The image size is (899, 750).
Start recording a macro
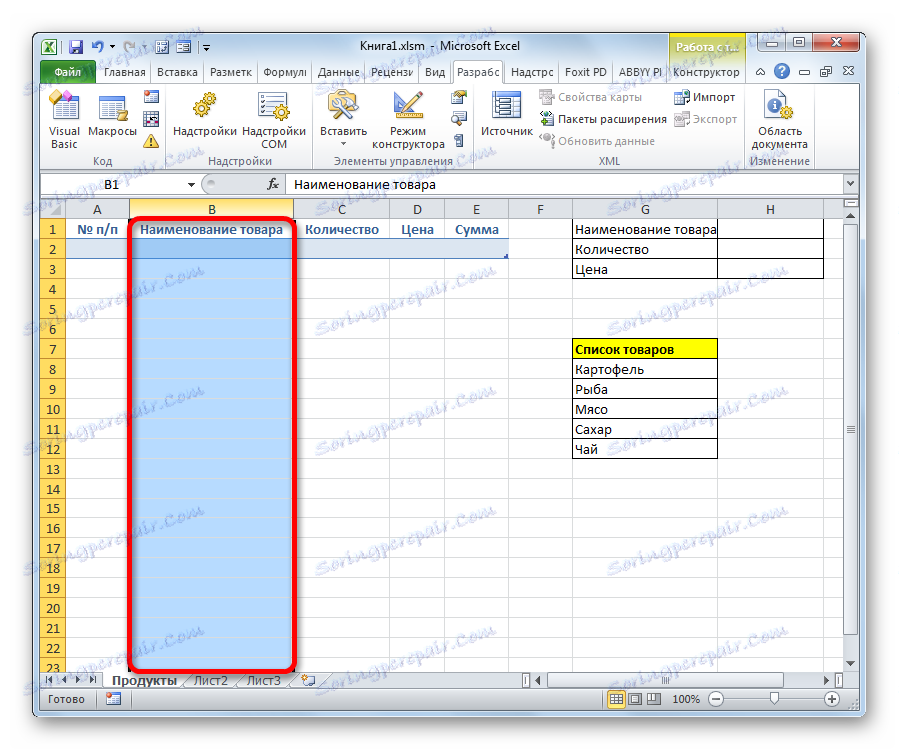(151, 96)
